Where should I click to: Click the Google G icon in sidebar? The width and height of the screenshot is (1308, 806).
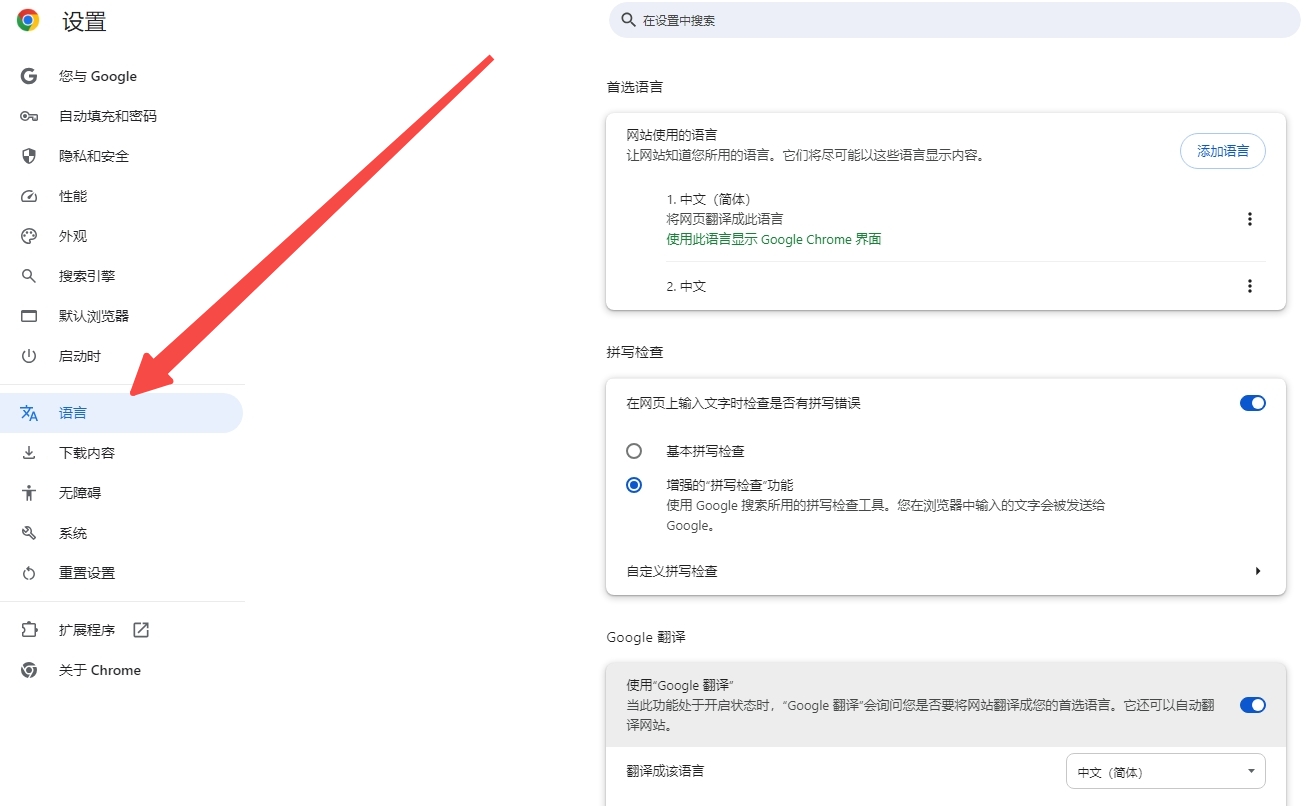[x=29, y=76]
